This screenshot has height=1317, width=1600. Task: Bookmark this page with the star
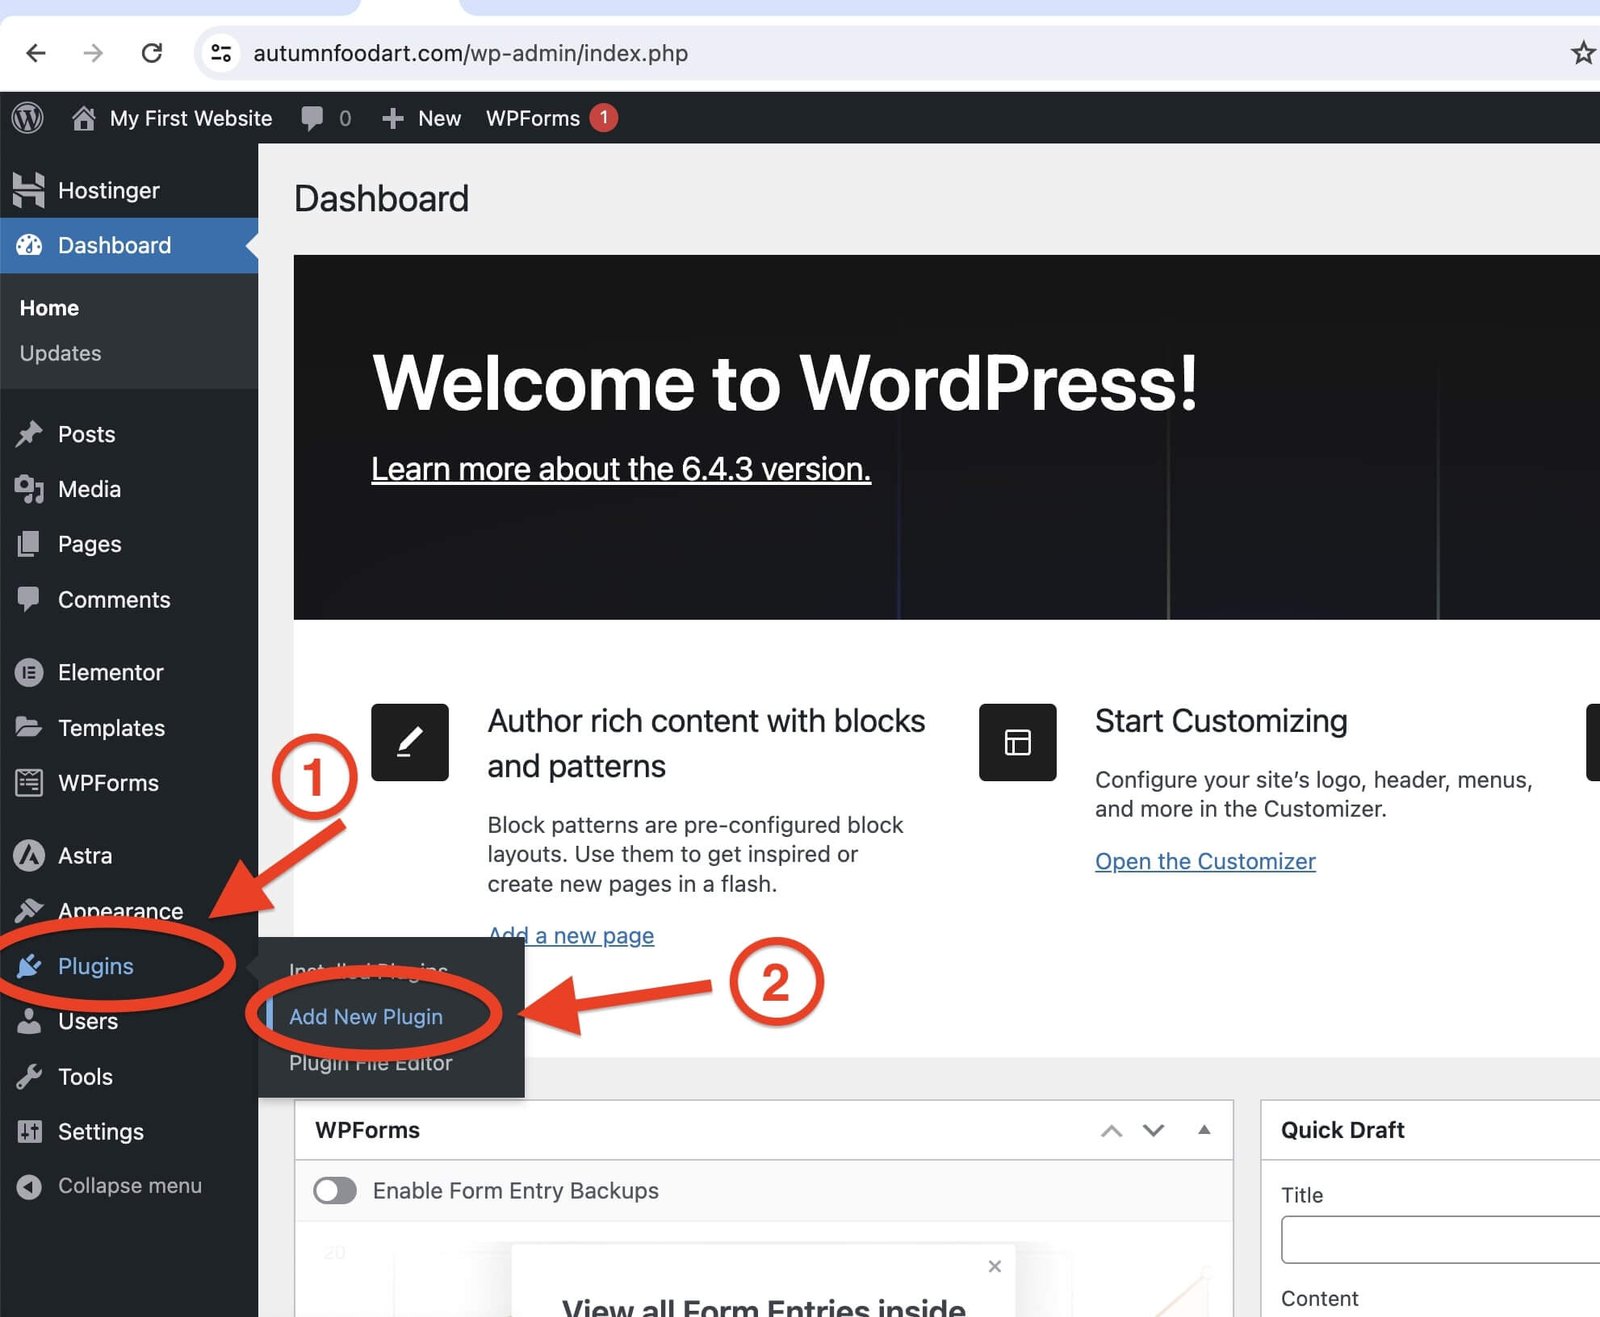pos(1582,53)
